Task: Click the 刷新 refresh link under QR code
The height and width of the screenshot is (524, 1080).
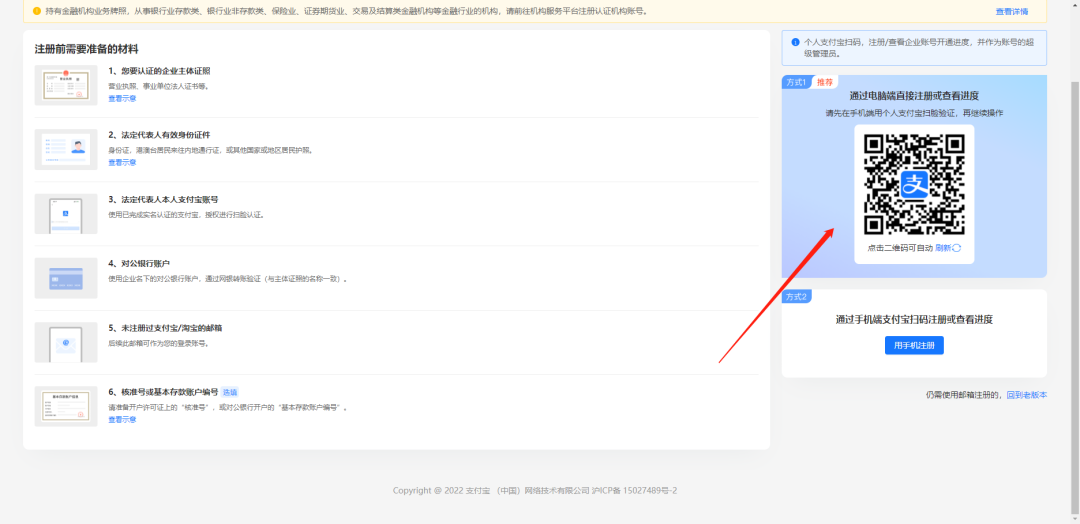Action: tap(948, 248)
